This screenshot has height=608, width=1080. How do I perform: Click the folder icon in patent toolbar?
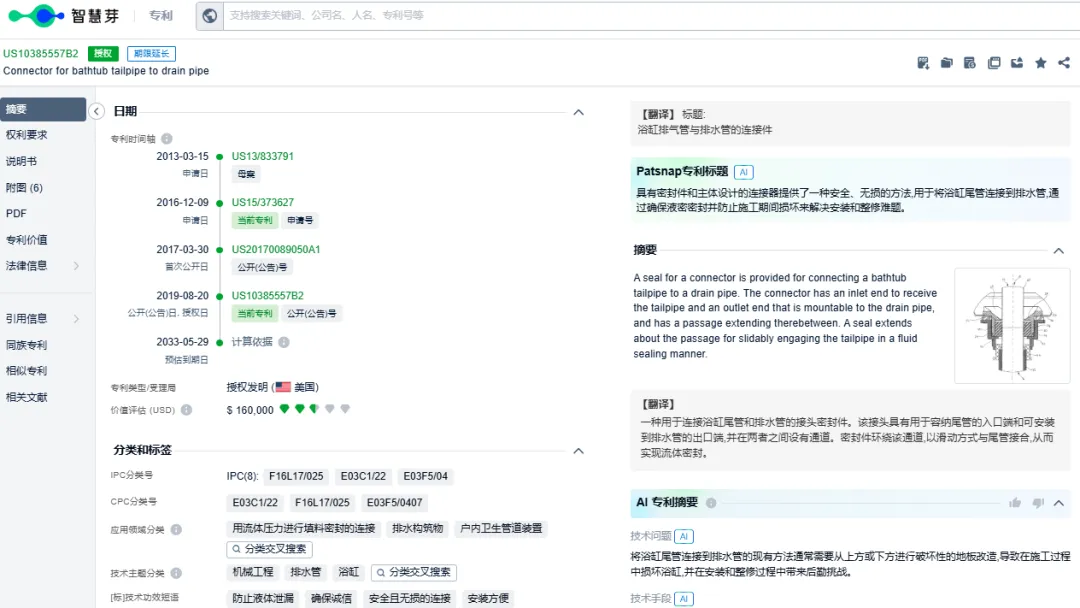(947, 63)
